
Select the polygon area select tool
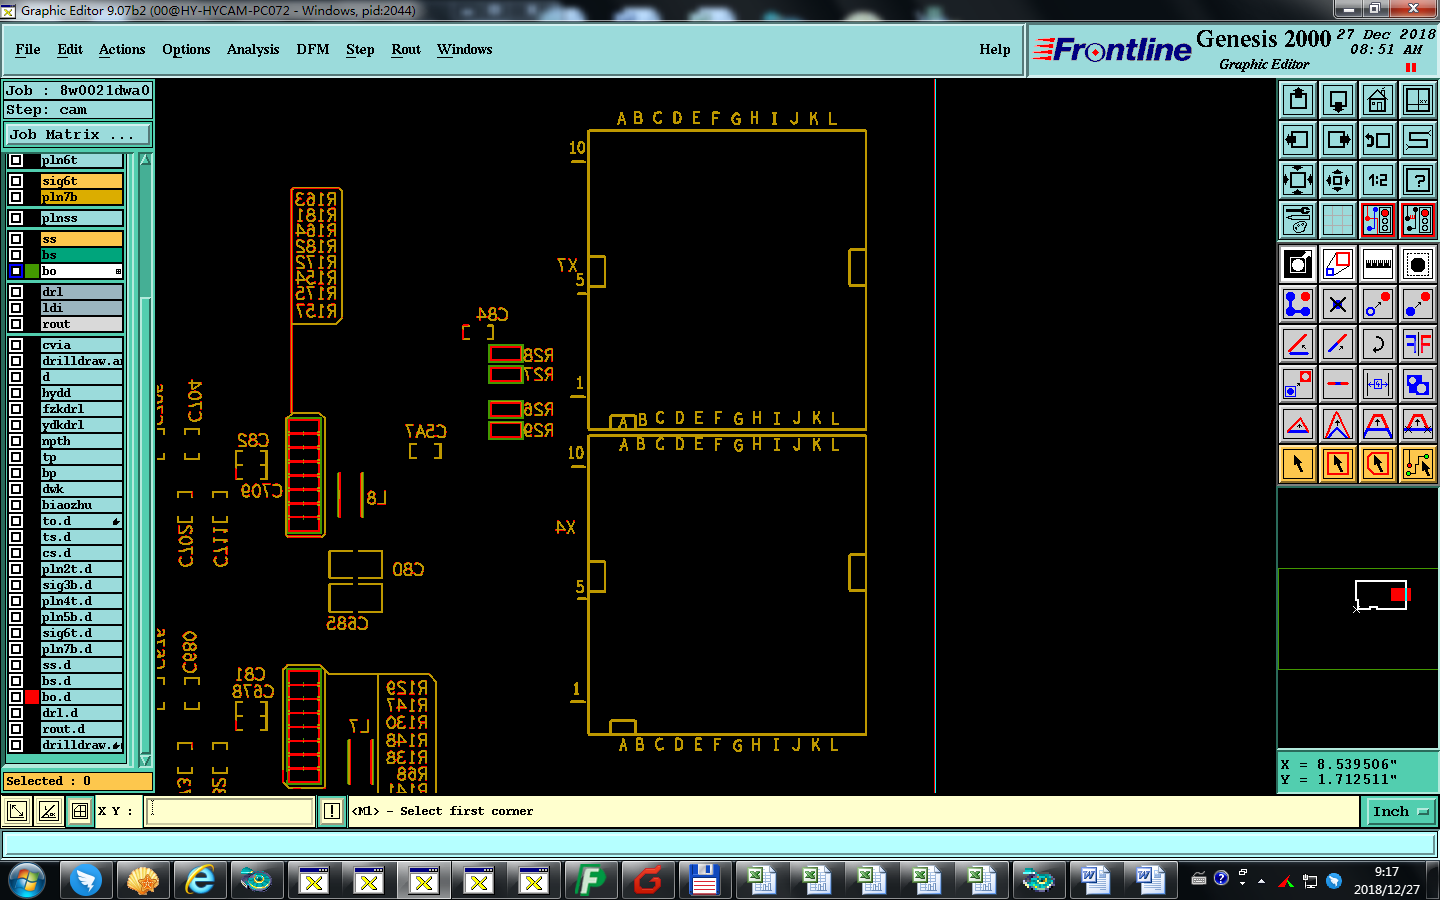click(1378, 464)
